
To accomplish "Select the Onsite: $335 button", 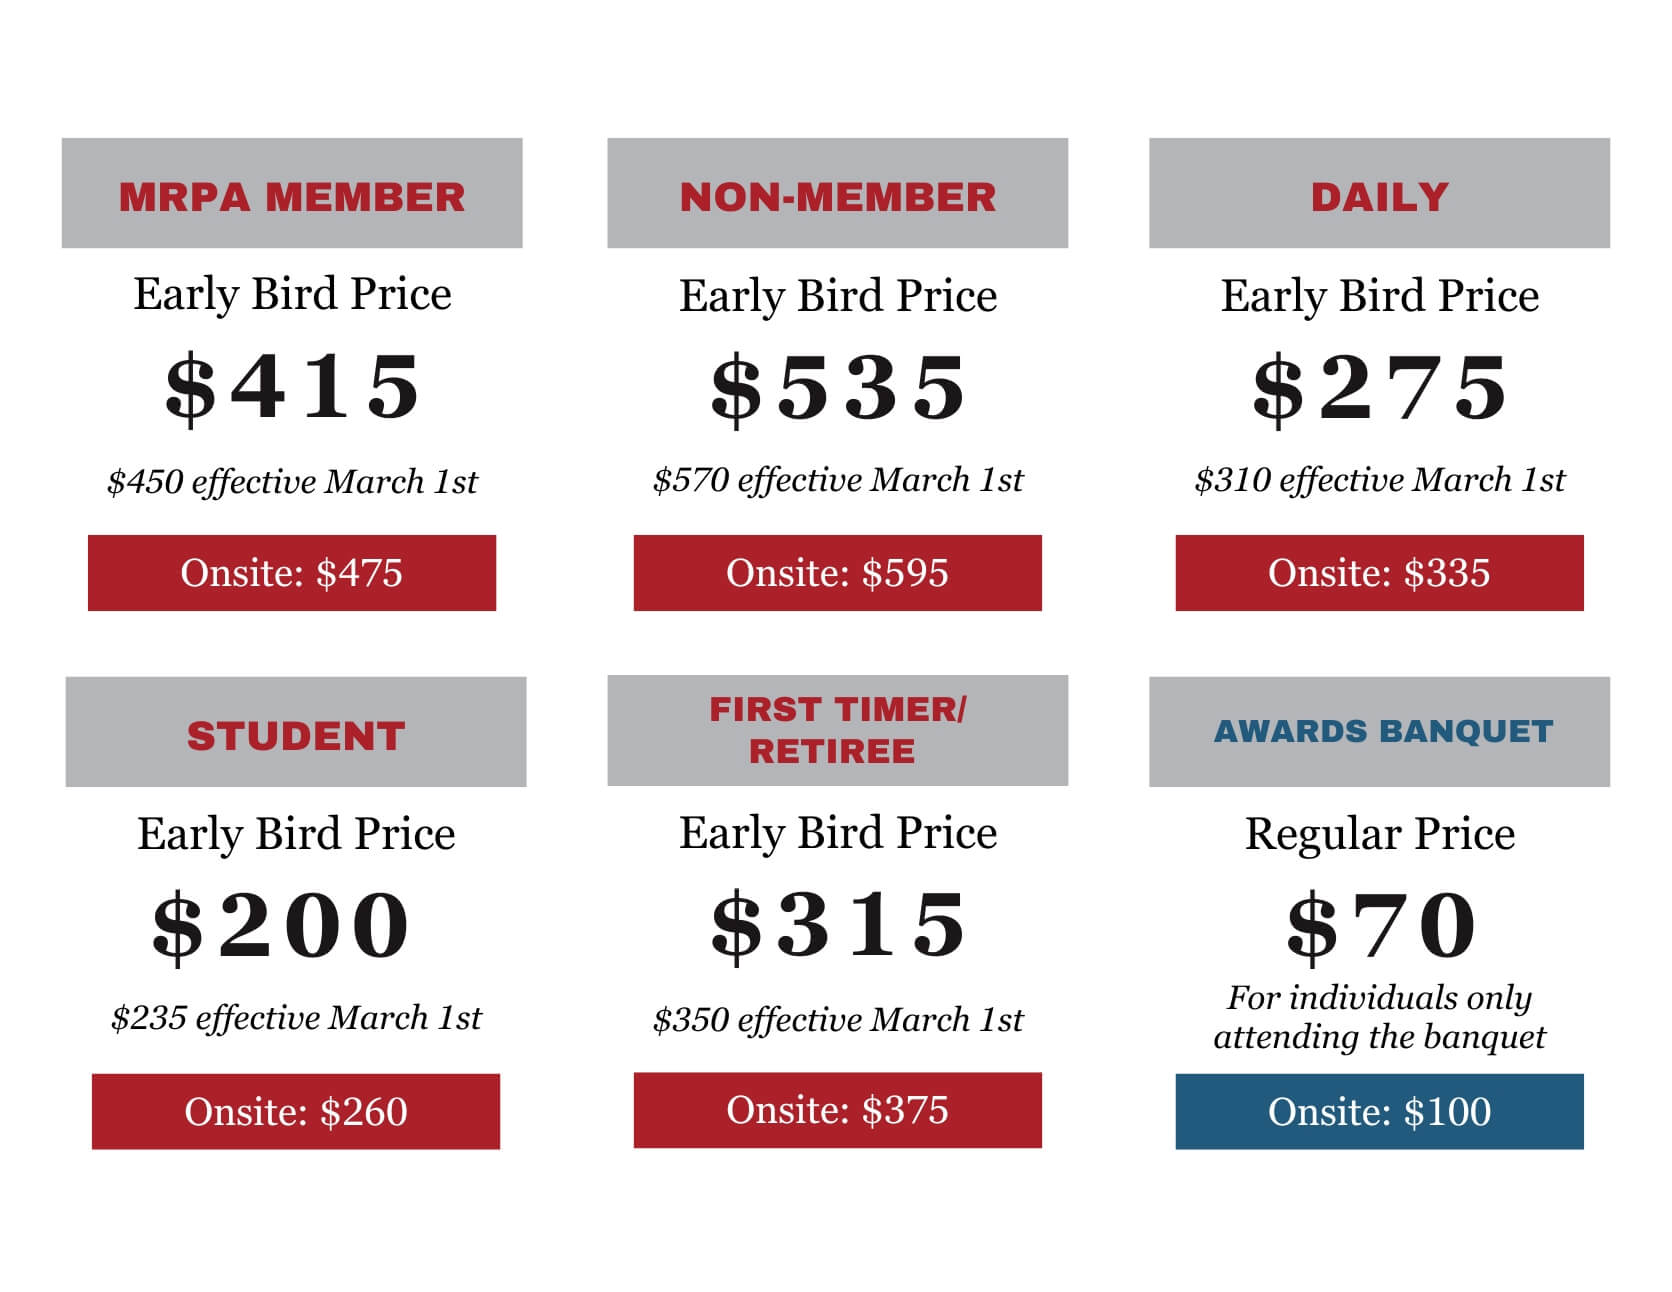I will (1379, 573).
